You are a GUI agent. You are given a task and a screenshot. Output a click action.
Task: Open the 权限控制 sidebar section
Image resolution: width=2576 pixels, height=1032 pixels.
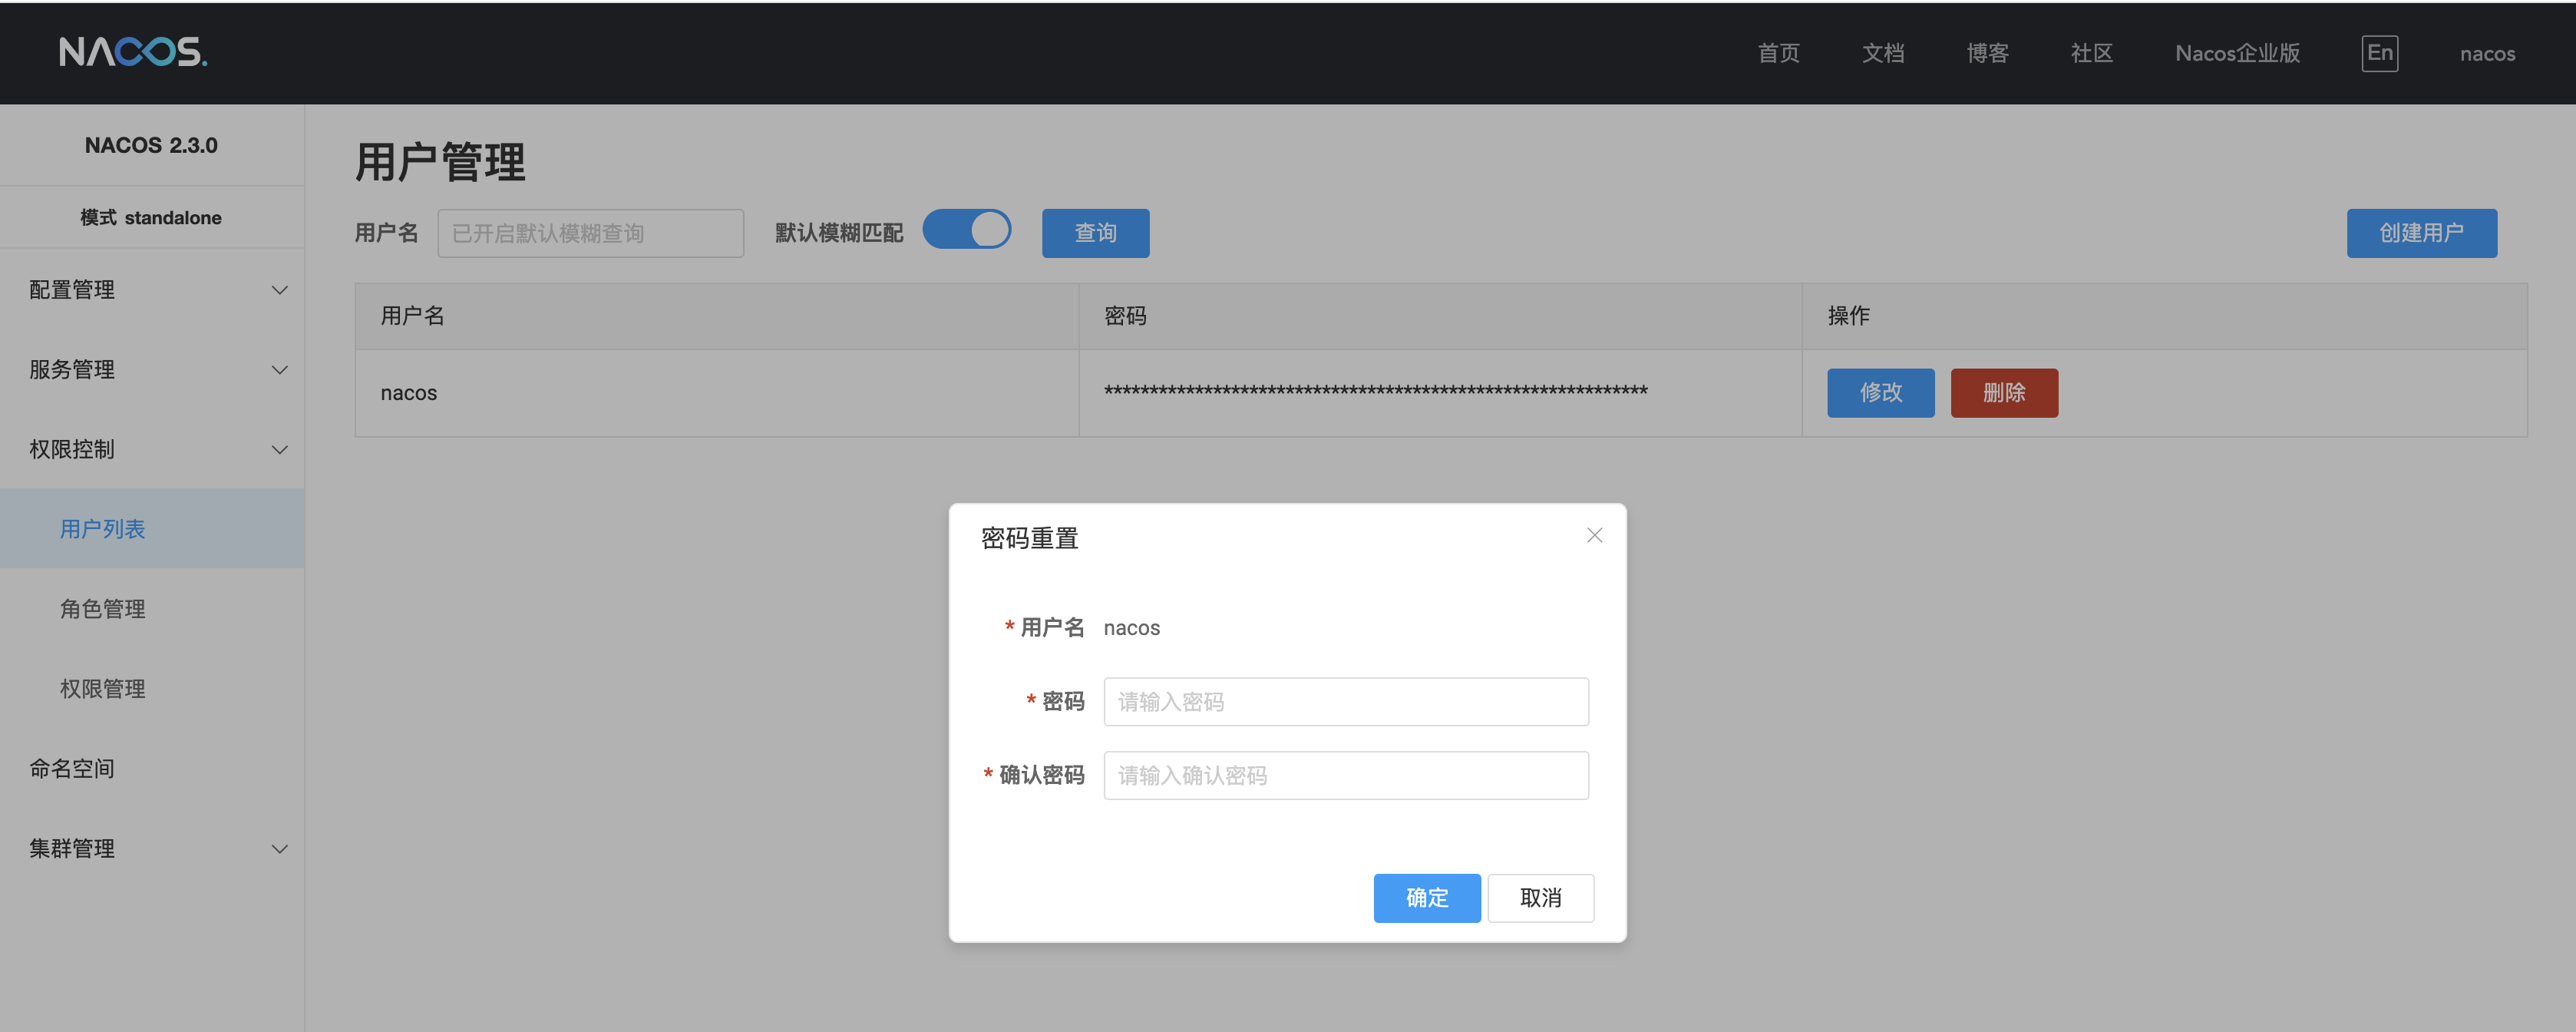pos(152,450)
